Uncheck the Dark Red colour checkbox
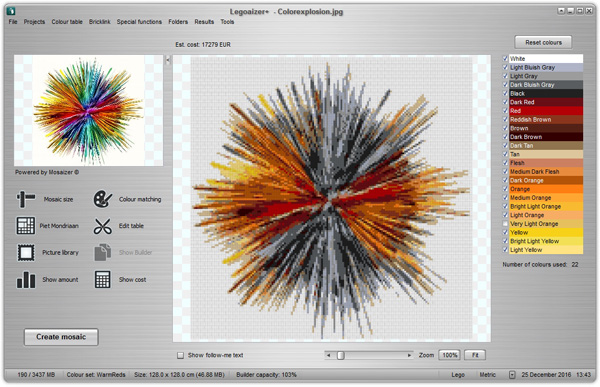The image size is (600, 387). [x=505, y=102]
